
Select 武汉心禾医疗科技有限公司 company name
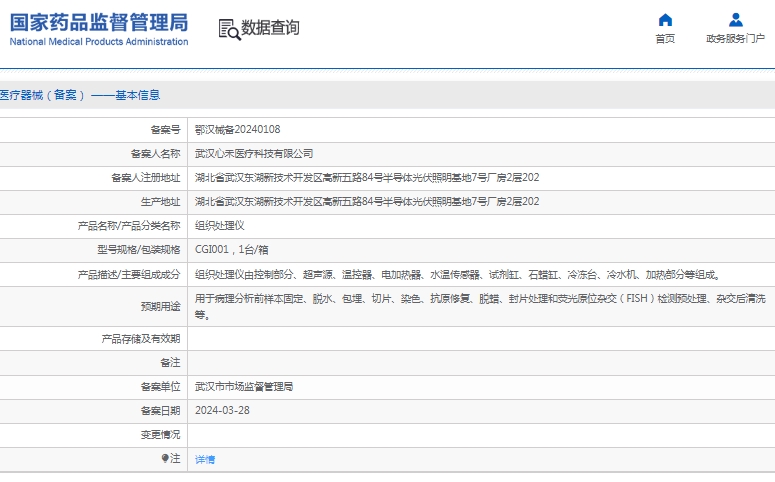tap(254, 154)
